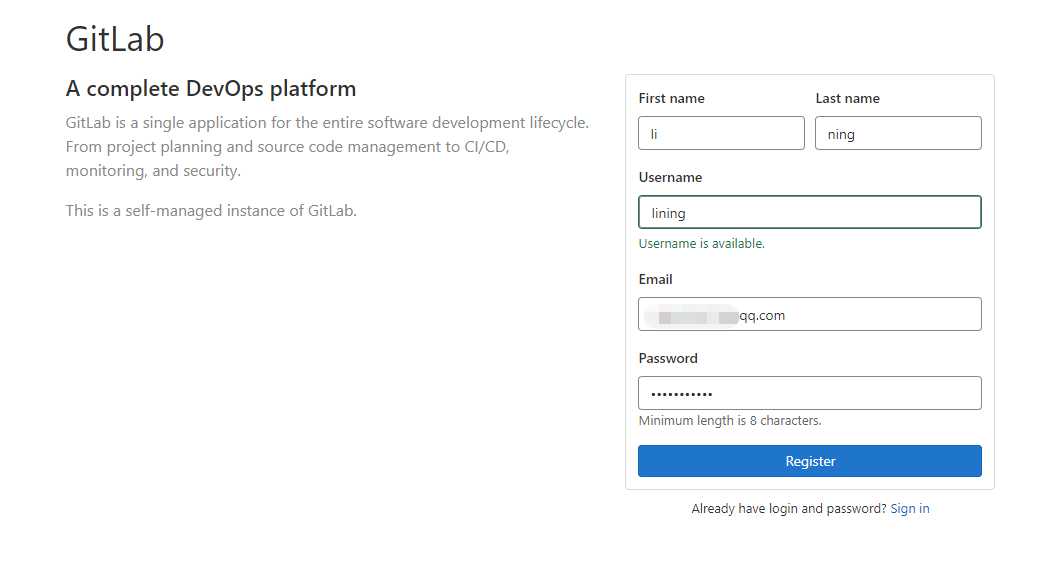Click the First name input field
Image resolution: width=1045 pixels, height=582 pixels.
pos(721,133)
